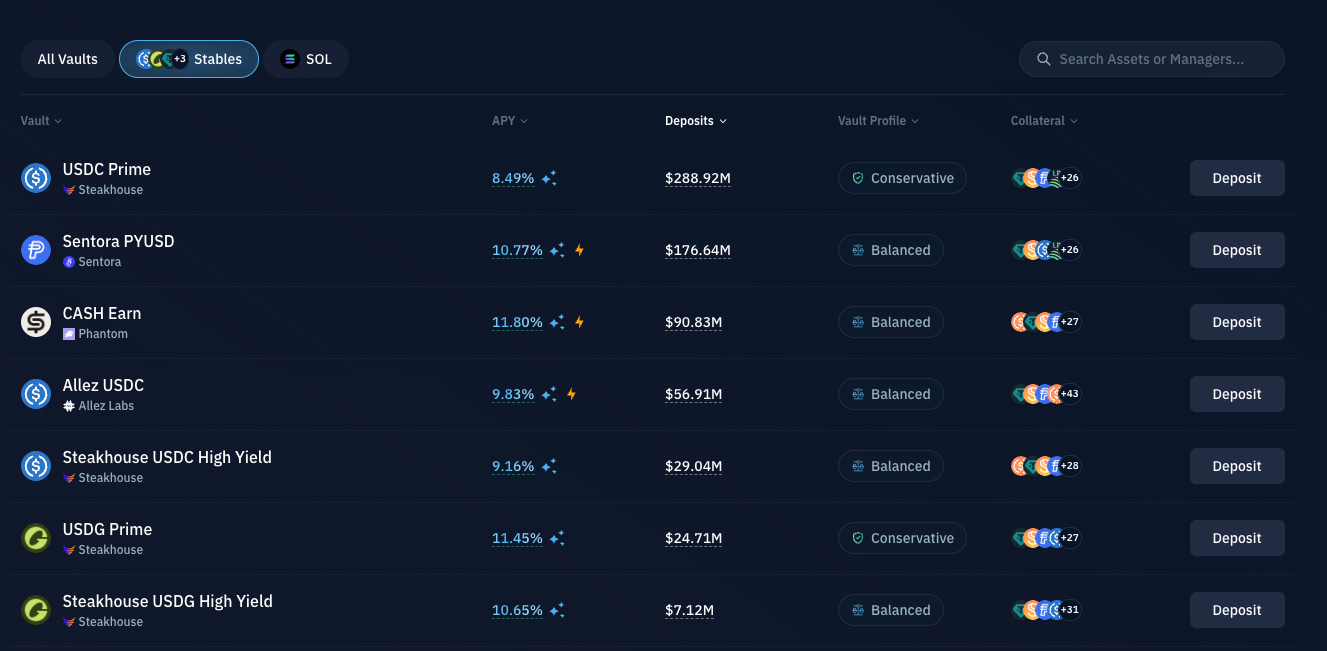Click the Conservative badge on USDG Prime
This screenshot has height=651, width=1327.
click(902, 538)
